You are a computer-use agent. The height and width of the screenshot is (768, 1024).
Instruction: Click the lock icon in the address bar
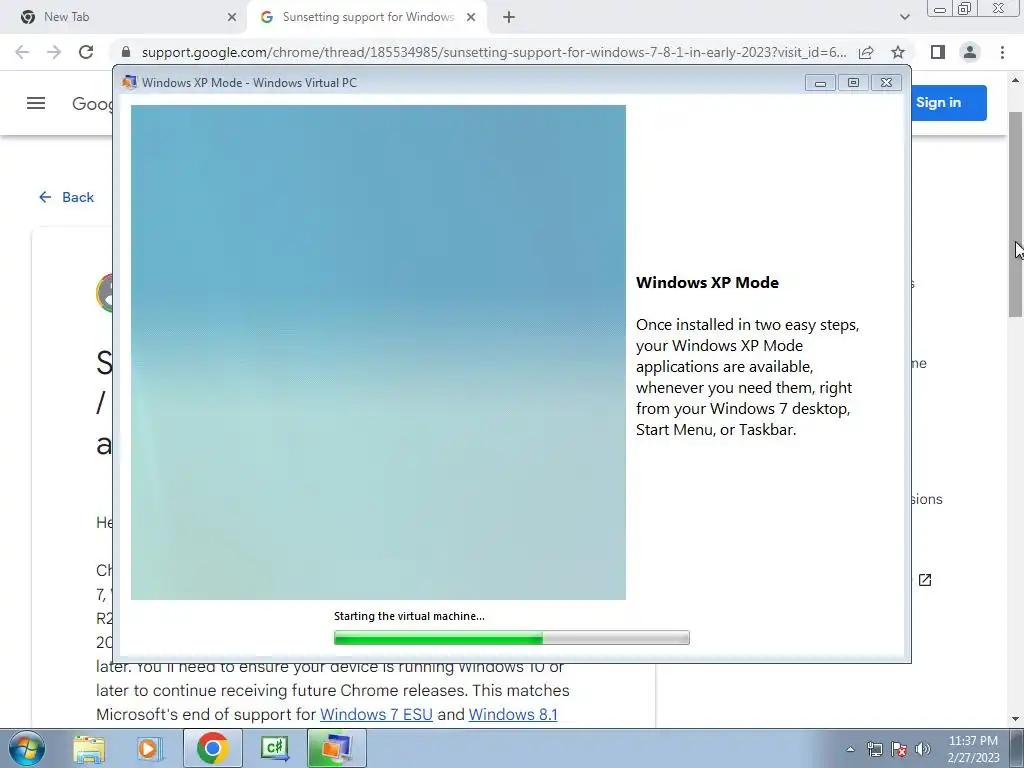pyautogui.click(x=126, y=52)
